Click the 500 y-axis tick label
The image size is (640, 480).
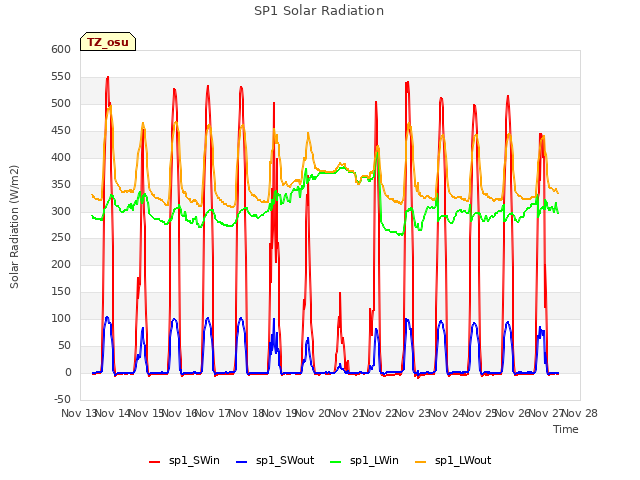(61, 103)
